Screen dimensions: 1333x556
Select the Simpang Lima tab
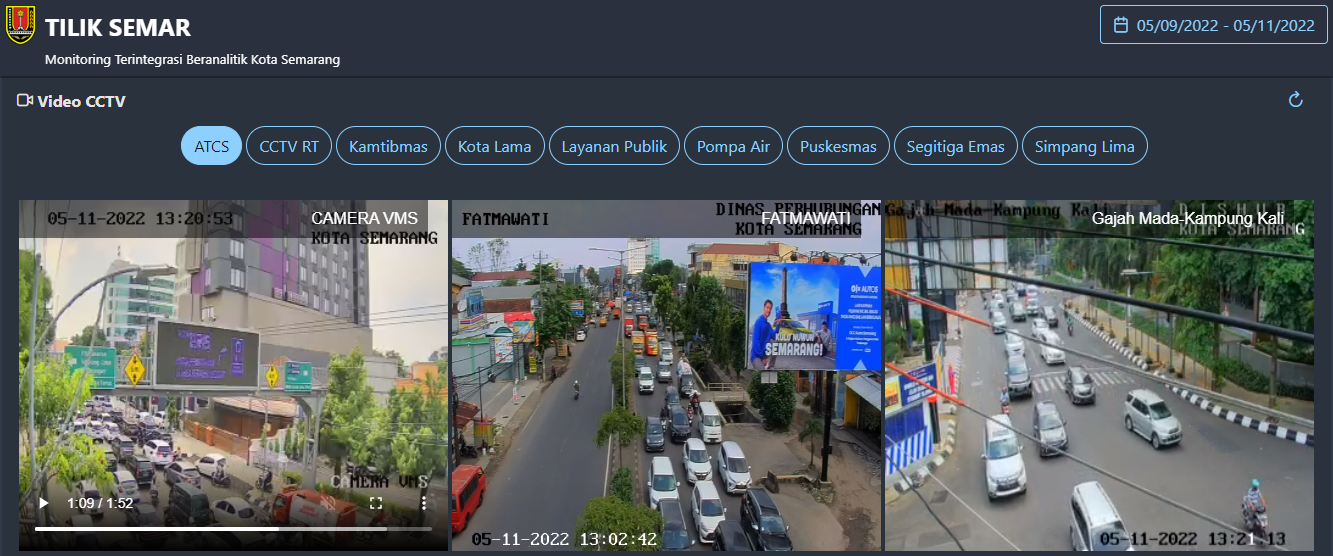1084,146
